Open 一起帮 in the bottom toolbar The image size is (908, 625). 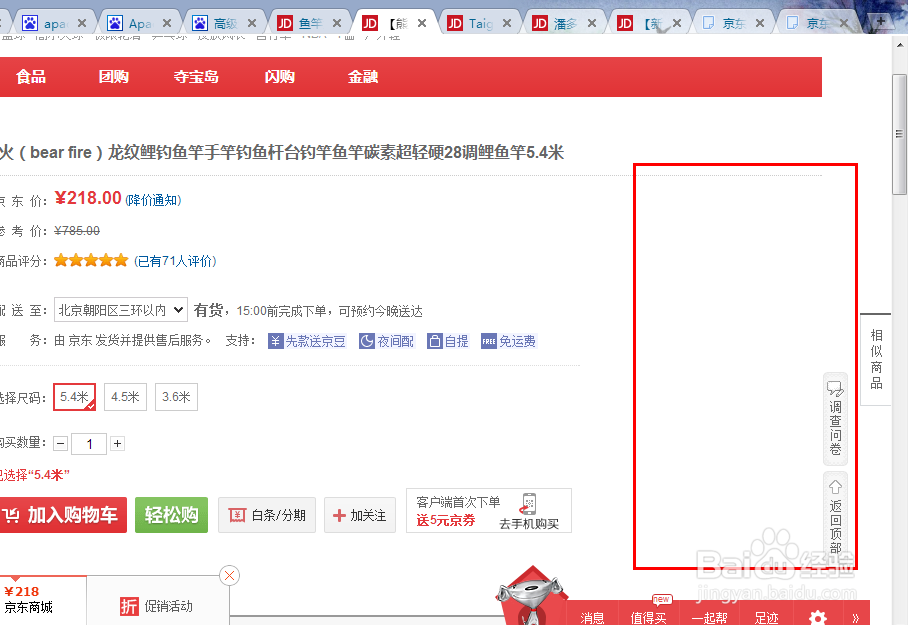pos(710,617)
